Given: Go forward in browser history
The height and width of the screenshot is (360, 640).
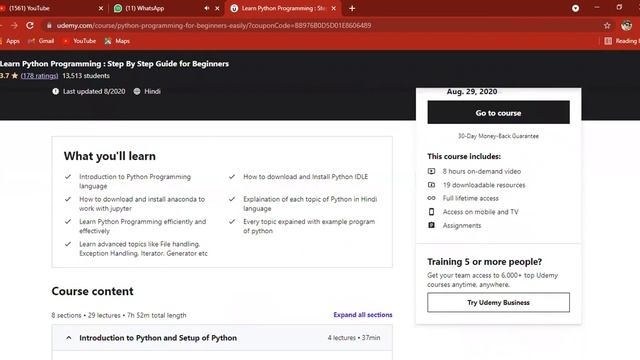Looking at the screenshot, I should (x=14, y=25).
